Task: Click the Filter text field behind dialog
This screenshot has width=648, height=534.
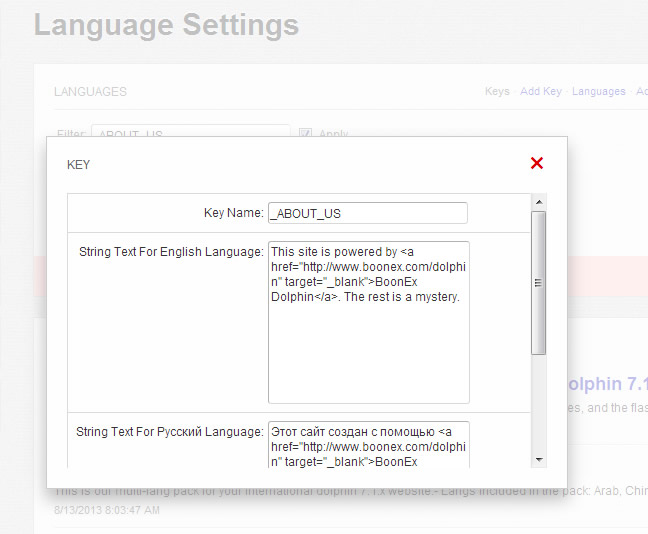Action: [x=190, y=131]
